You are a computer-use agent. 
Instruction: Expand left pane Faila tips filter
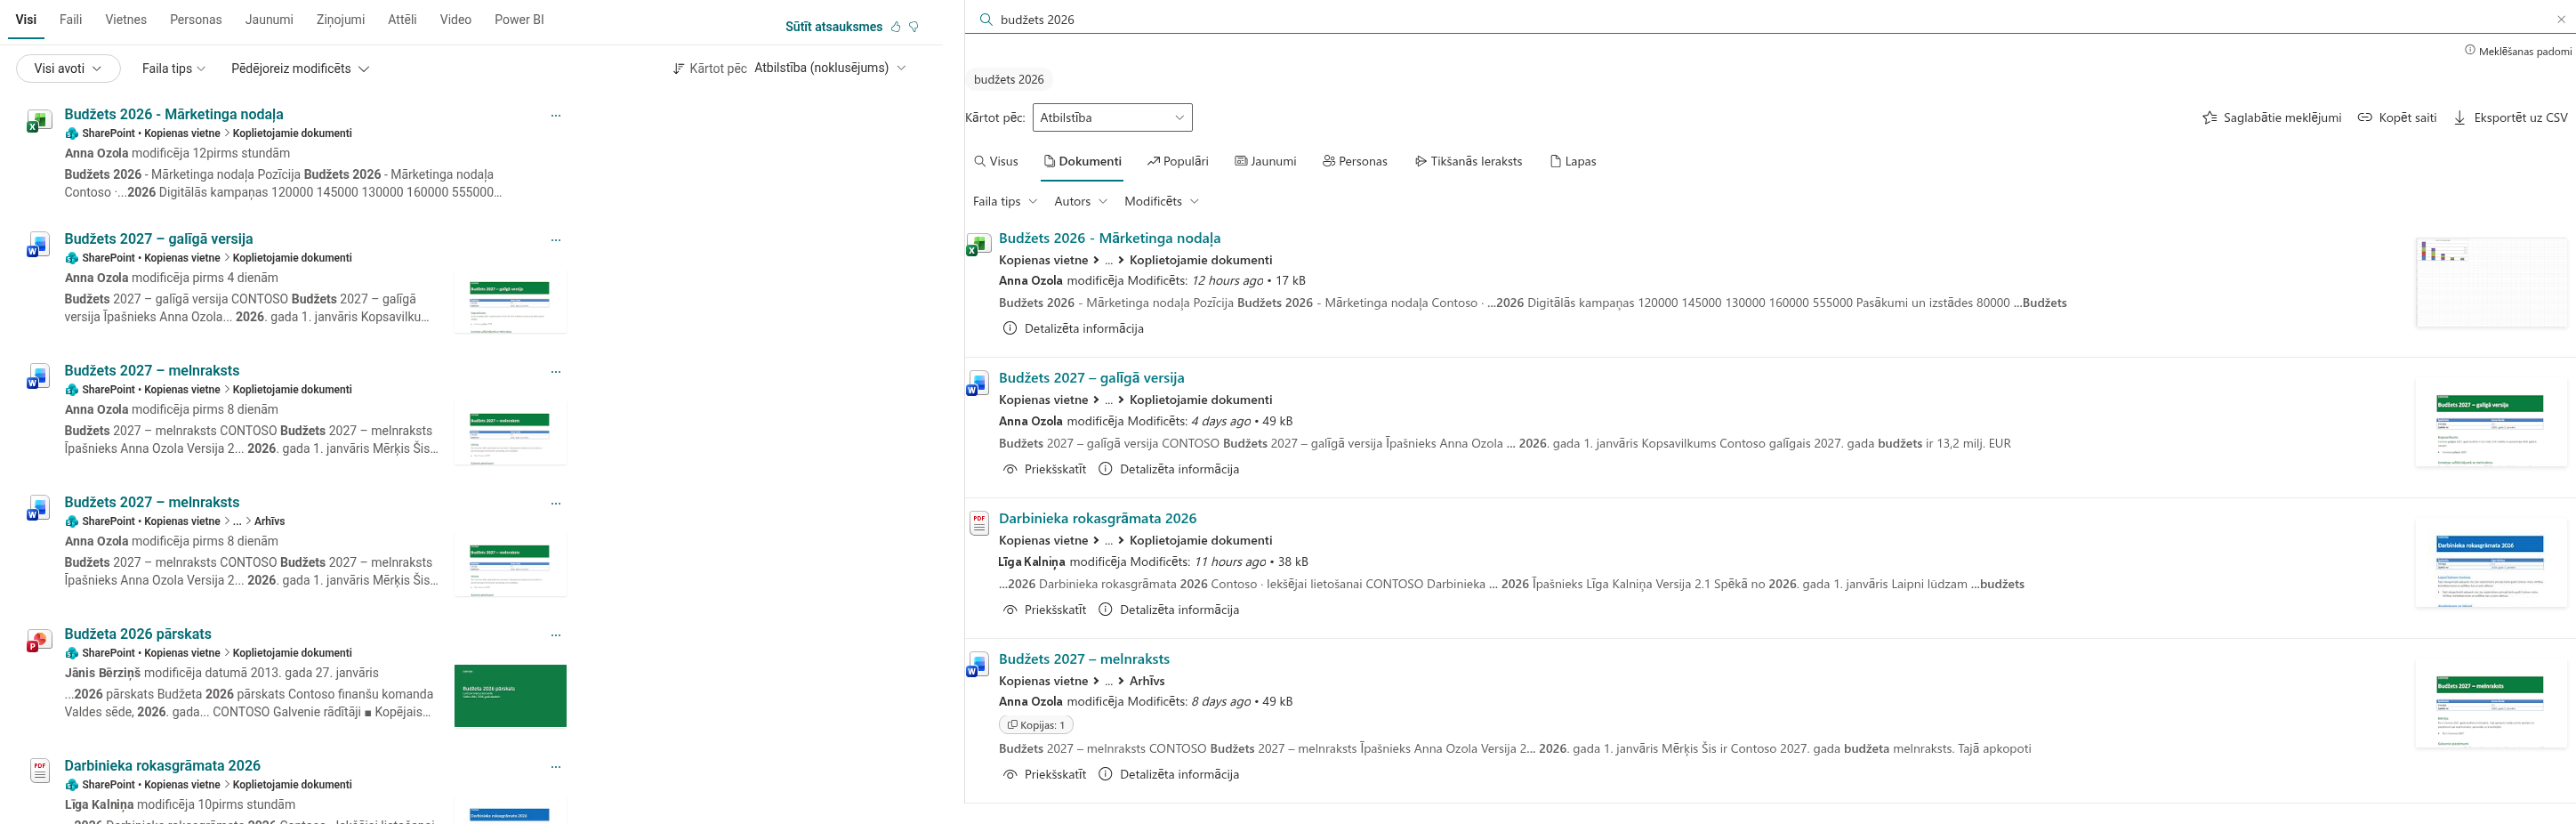pos(174,68)
